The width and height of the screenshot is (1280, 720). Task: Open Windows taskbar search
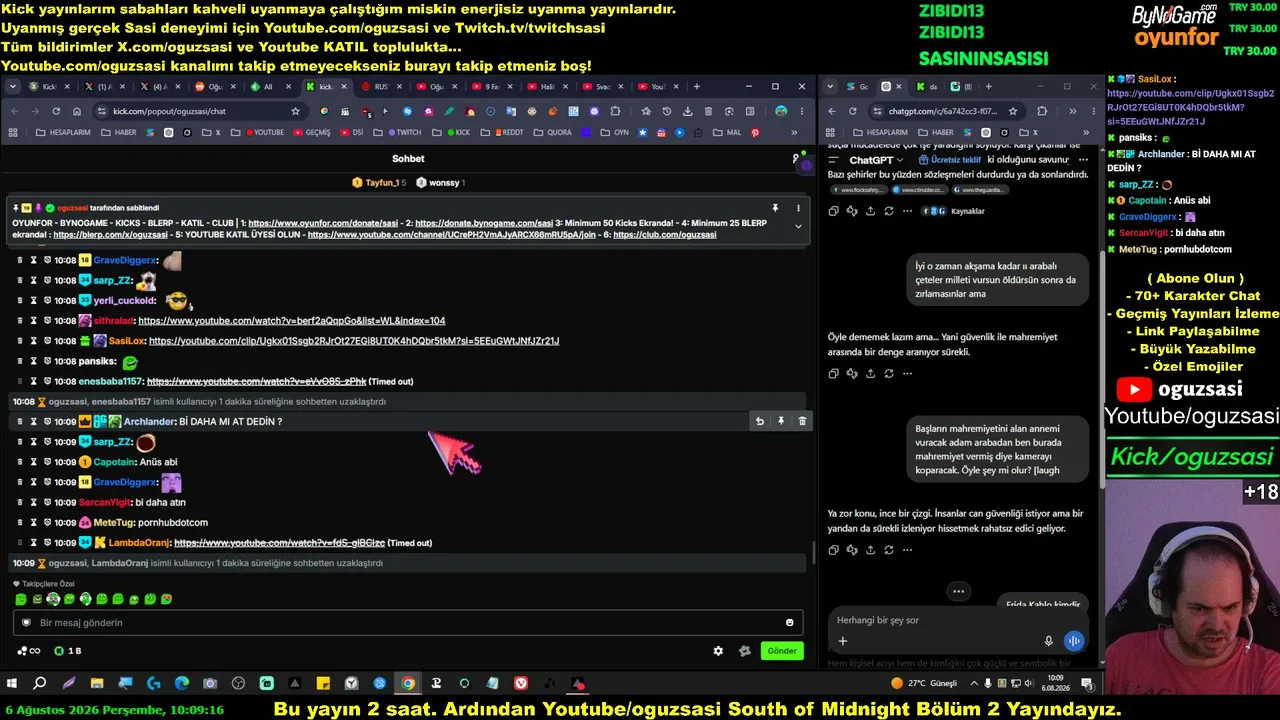(x=40, y=684)
